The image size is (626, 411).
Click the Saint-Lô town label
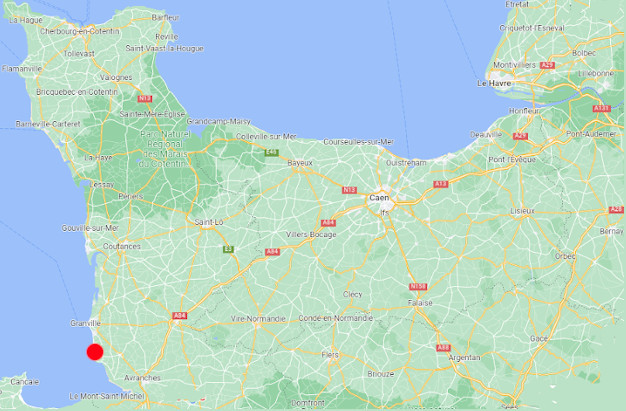click(209, 222)
